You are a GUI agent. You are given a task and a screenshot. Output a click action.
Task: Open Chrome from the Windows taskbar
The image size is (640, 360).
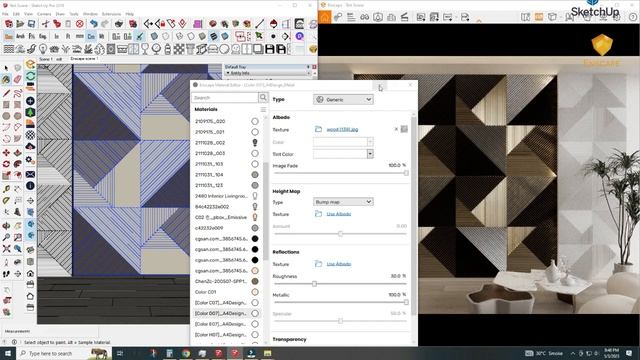click(186, 353)
